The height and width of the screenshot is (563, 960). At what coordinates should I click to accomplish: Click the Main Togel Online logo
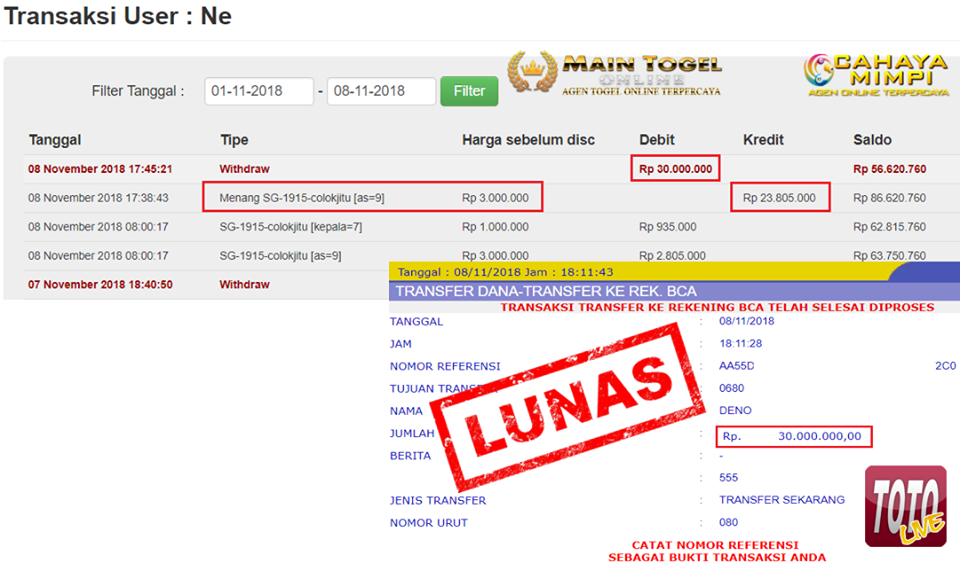(x=614, y=74)
